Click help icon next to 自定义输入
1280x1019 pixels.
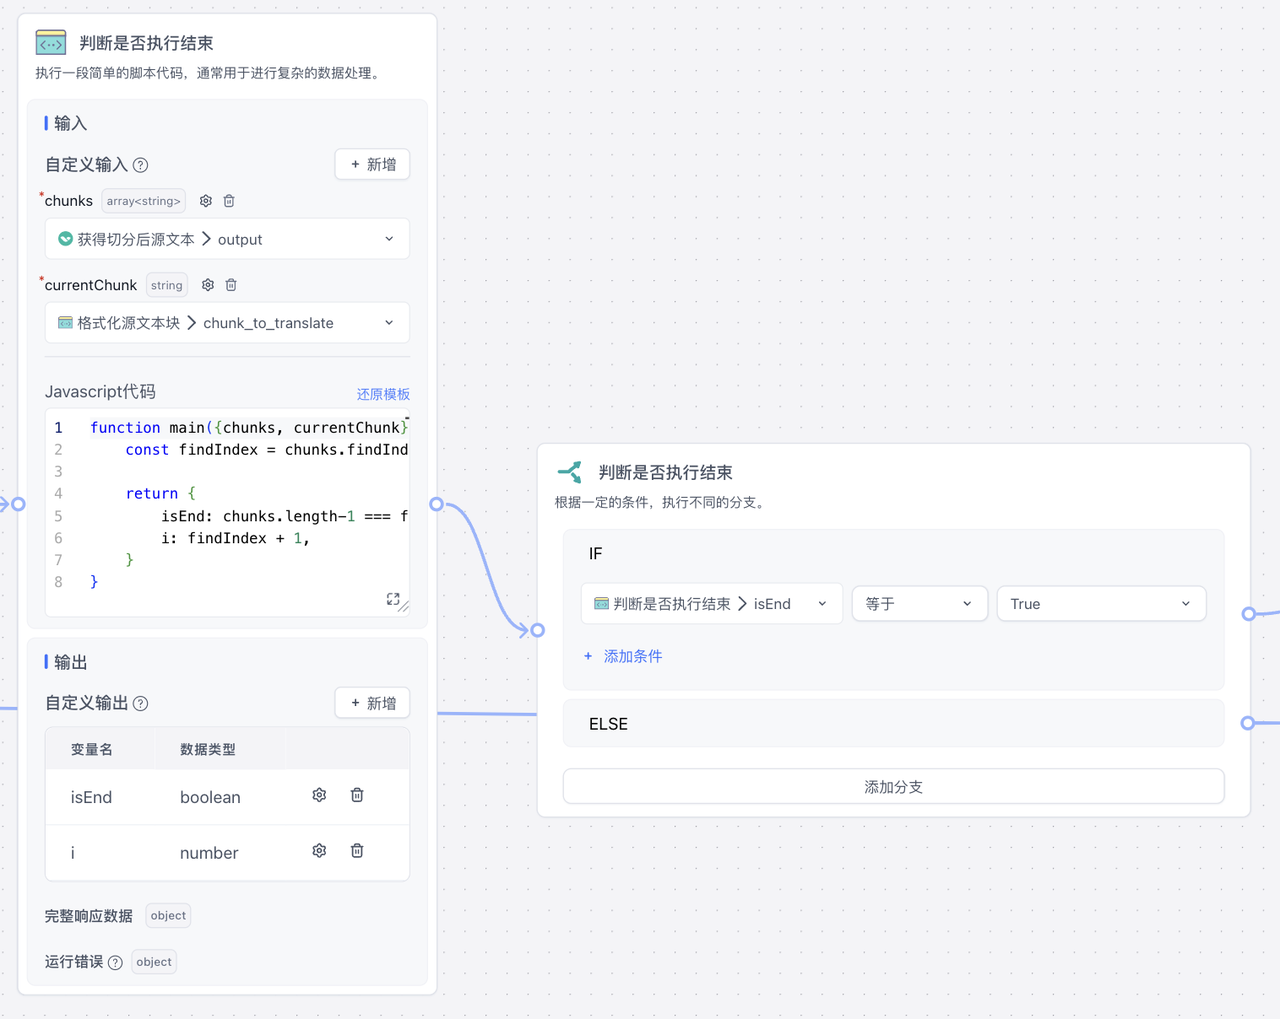pos(141,165)
